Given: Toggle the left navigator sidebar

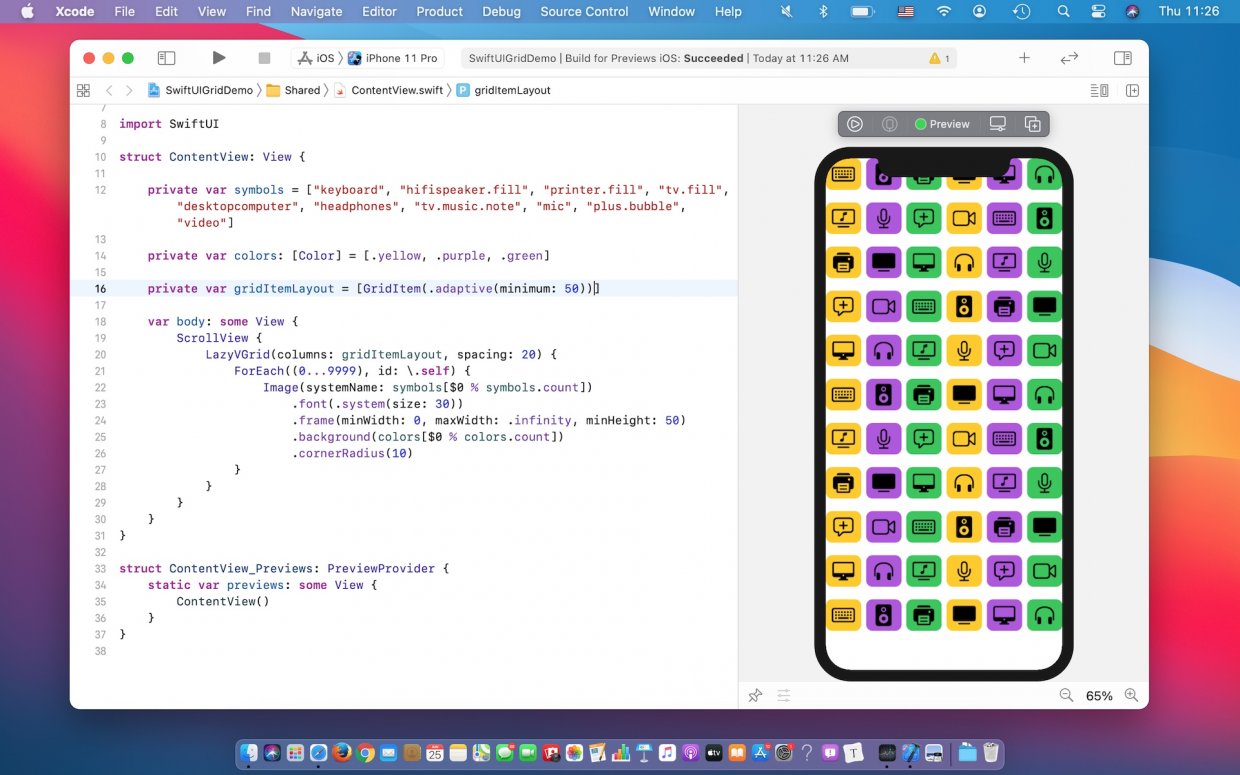Looking at the screenshot, I should (x=167, y=58).
